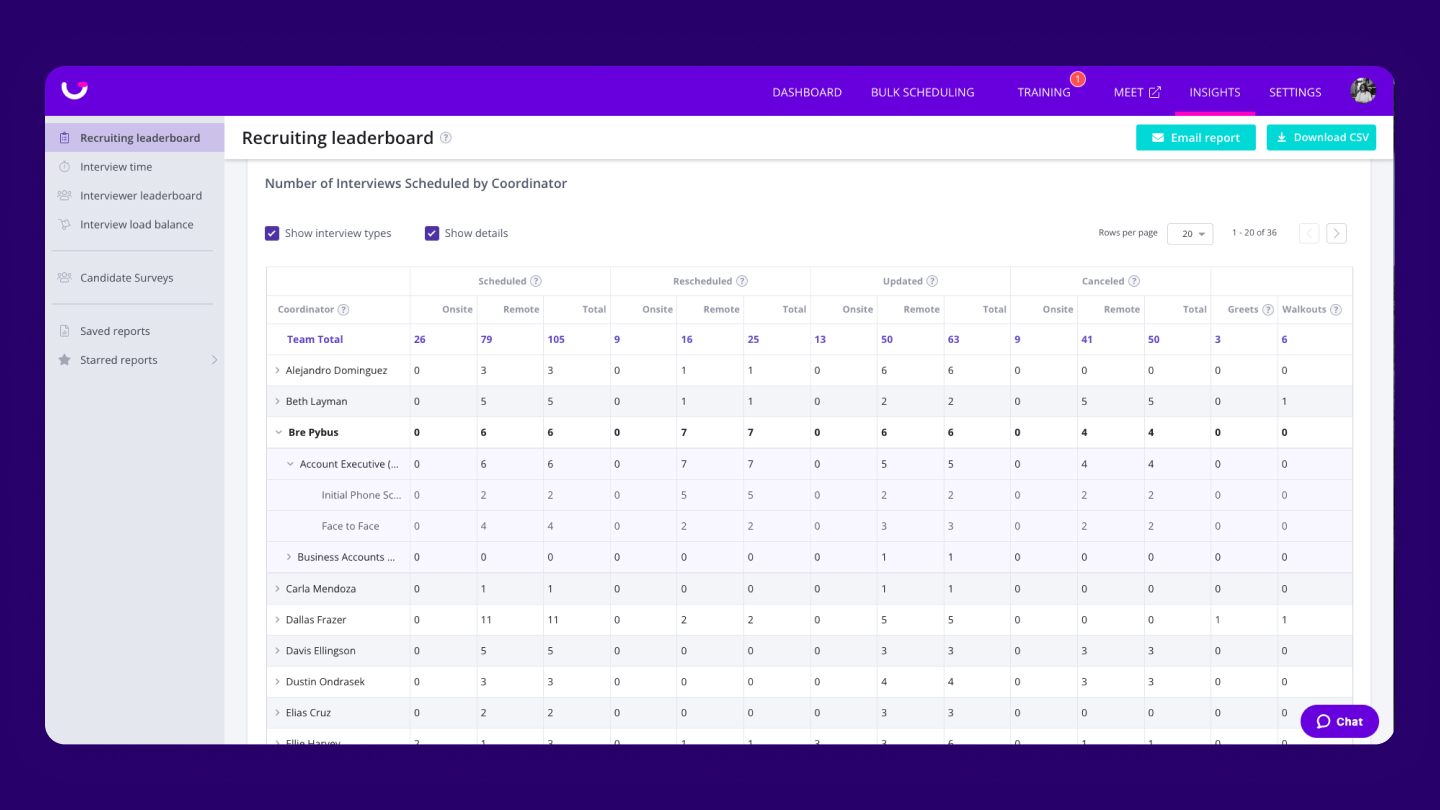
Task: Click the app logo in the header
Action: click(x=75, y=90)
